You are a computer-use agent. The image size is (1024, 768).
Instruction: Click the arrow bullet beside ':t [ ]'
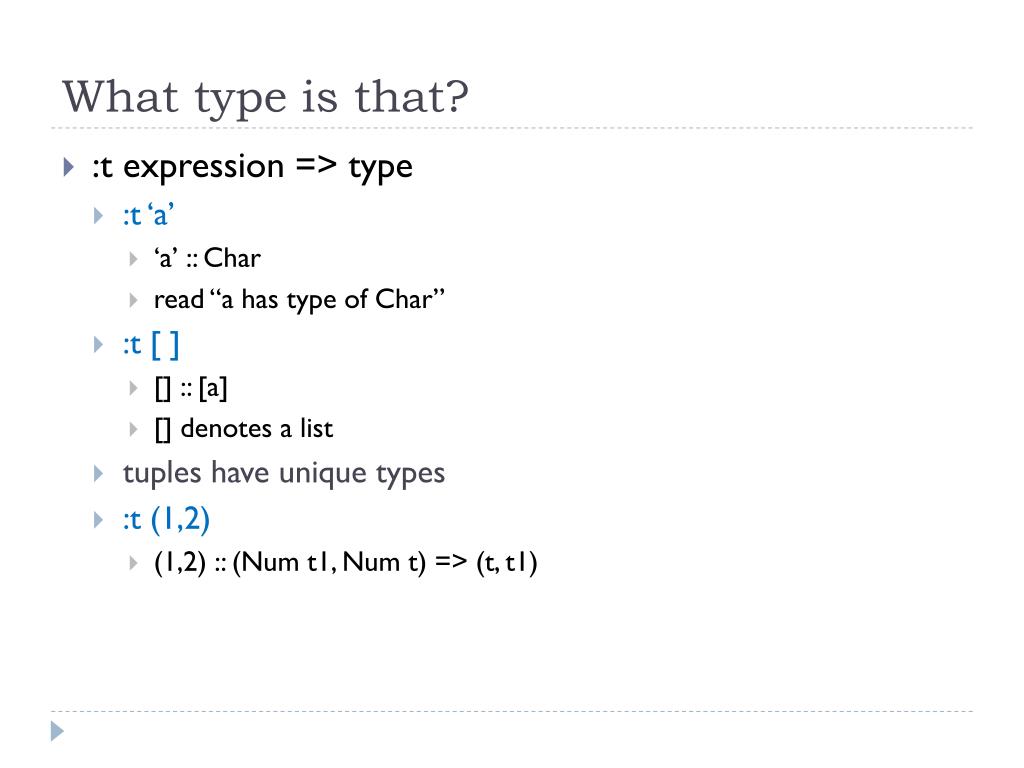(x=99, y=344)
